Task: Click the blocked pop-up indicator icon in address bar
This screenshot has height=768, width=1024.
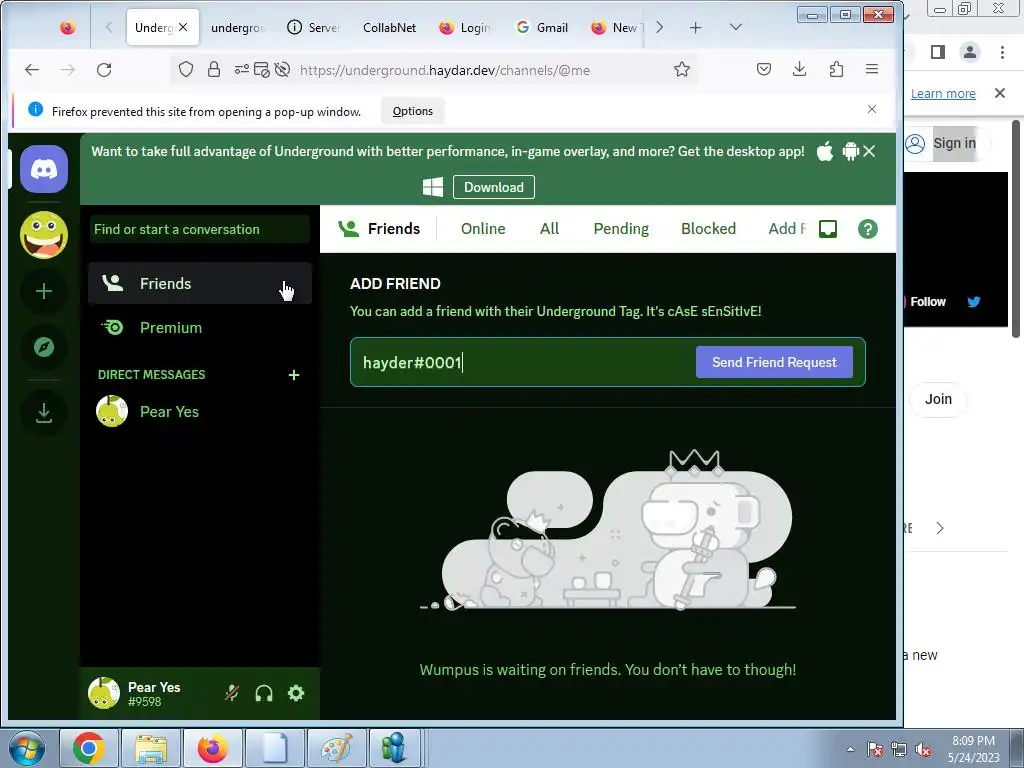Action: point(261,69)
